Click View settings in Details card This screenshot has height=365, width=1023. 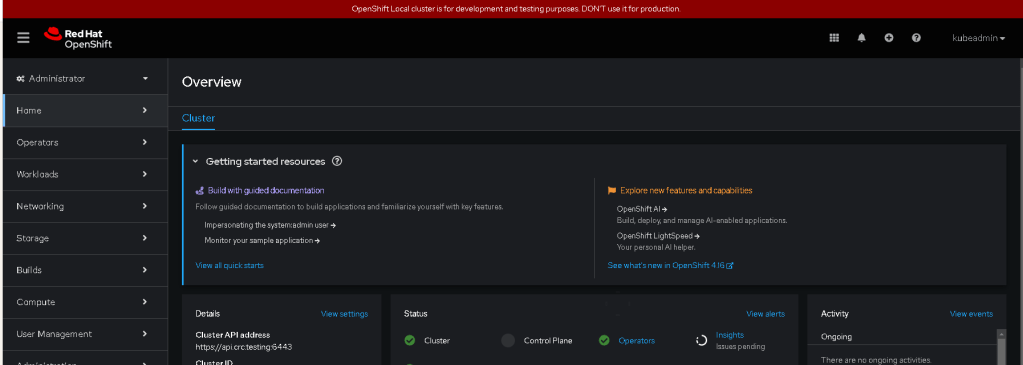344,314
